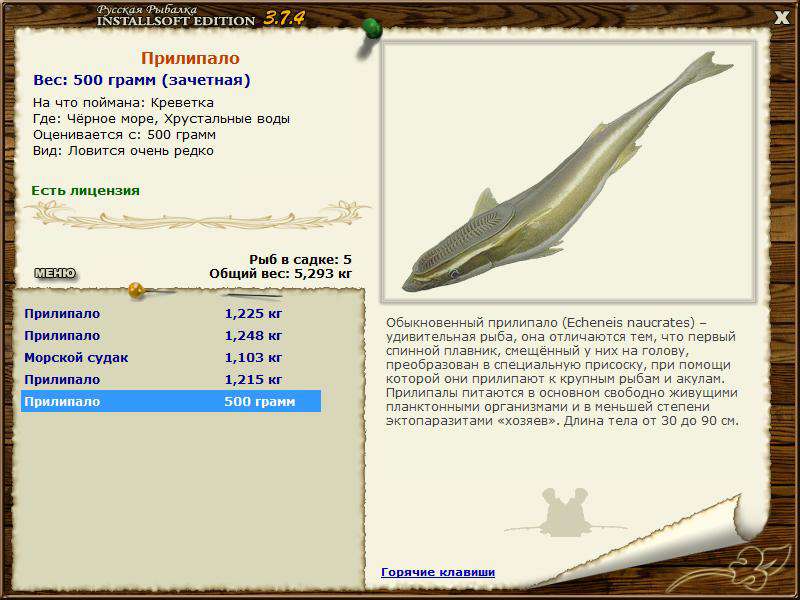Select the Прилипало 1,215 кг entry

(x=171, y=380)
